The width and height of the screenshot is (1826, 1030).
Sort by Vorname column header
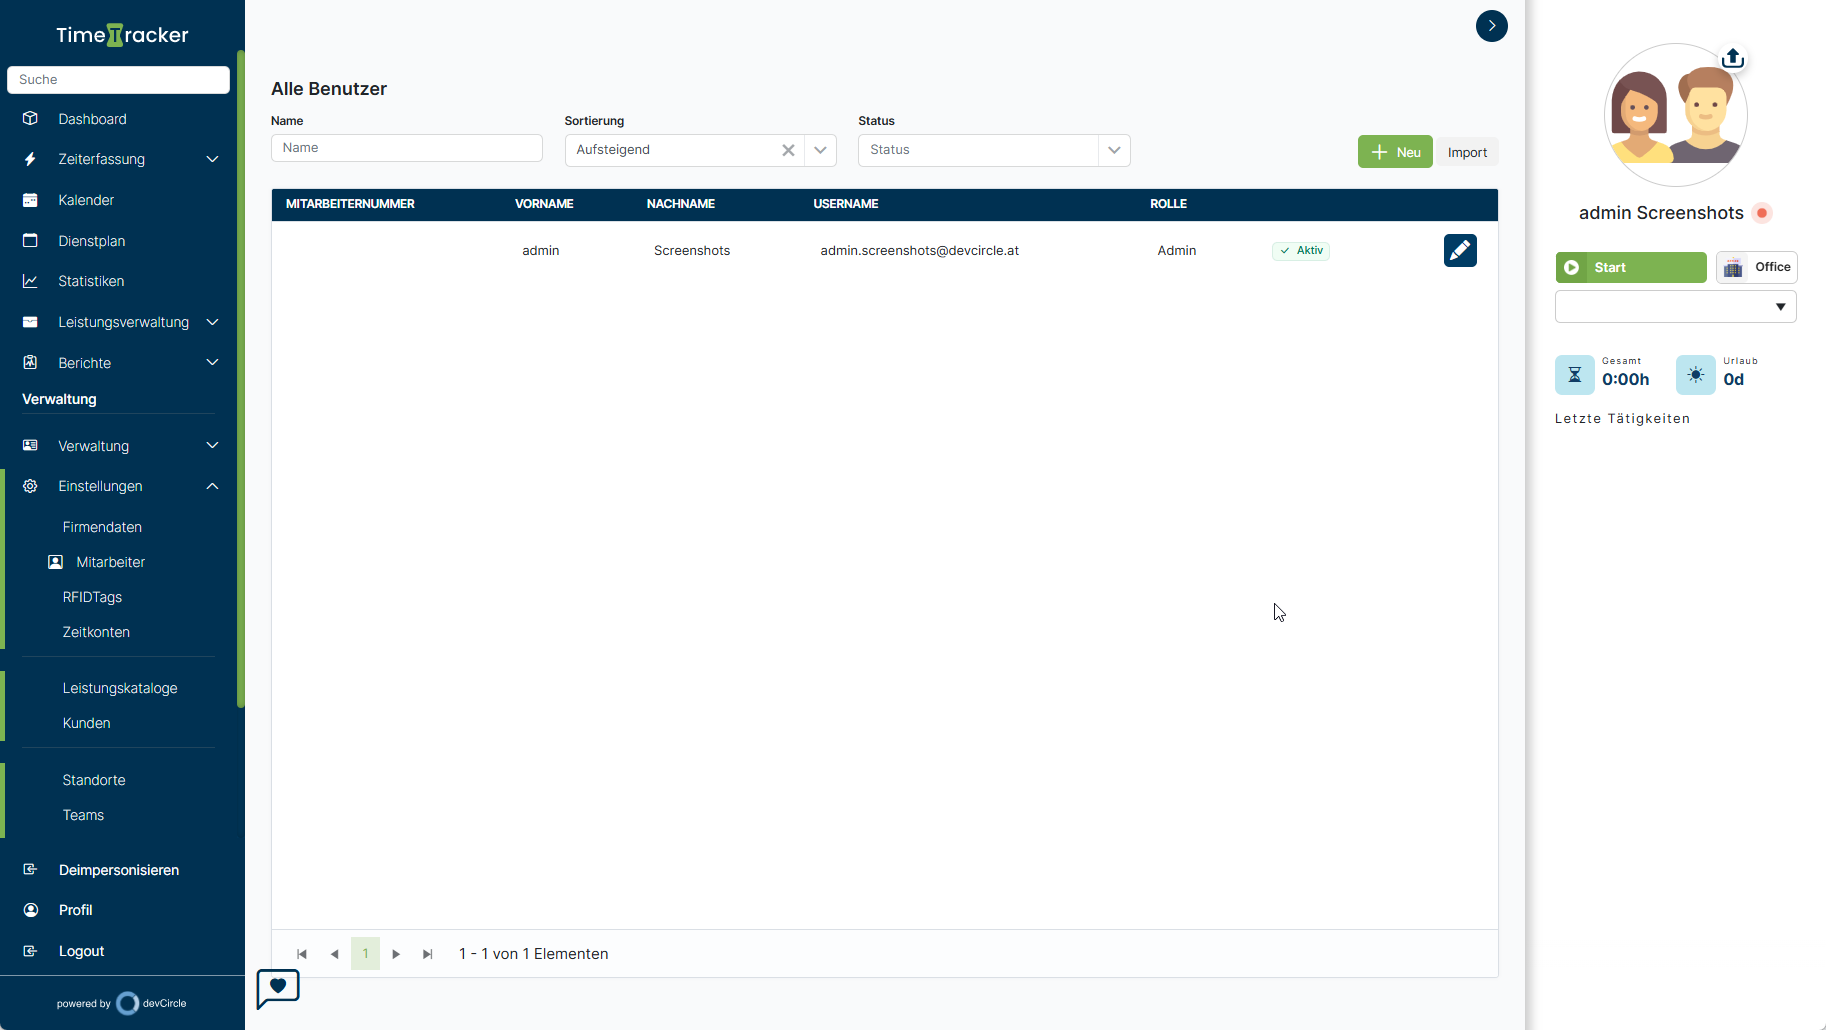click(544, 204)
